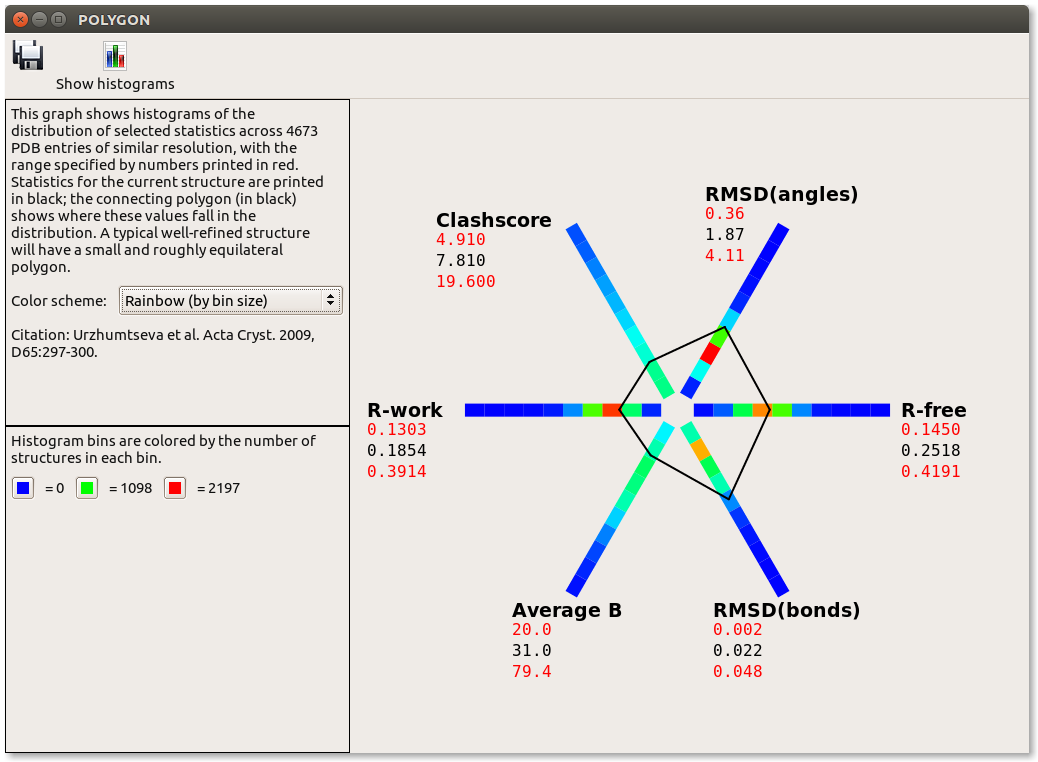This screenshot has width=1038, height=762.
Task: Click the R-free axis label
Action: point(935,410)
